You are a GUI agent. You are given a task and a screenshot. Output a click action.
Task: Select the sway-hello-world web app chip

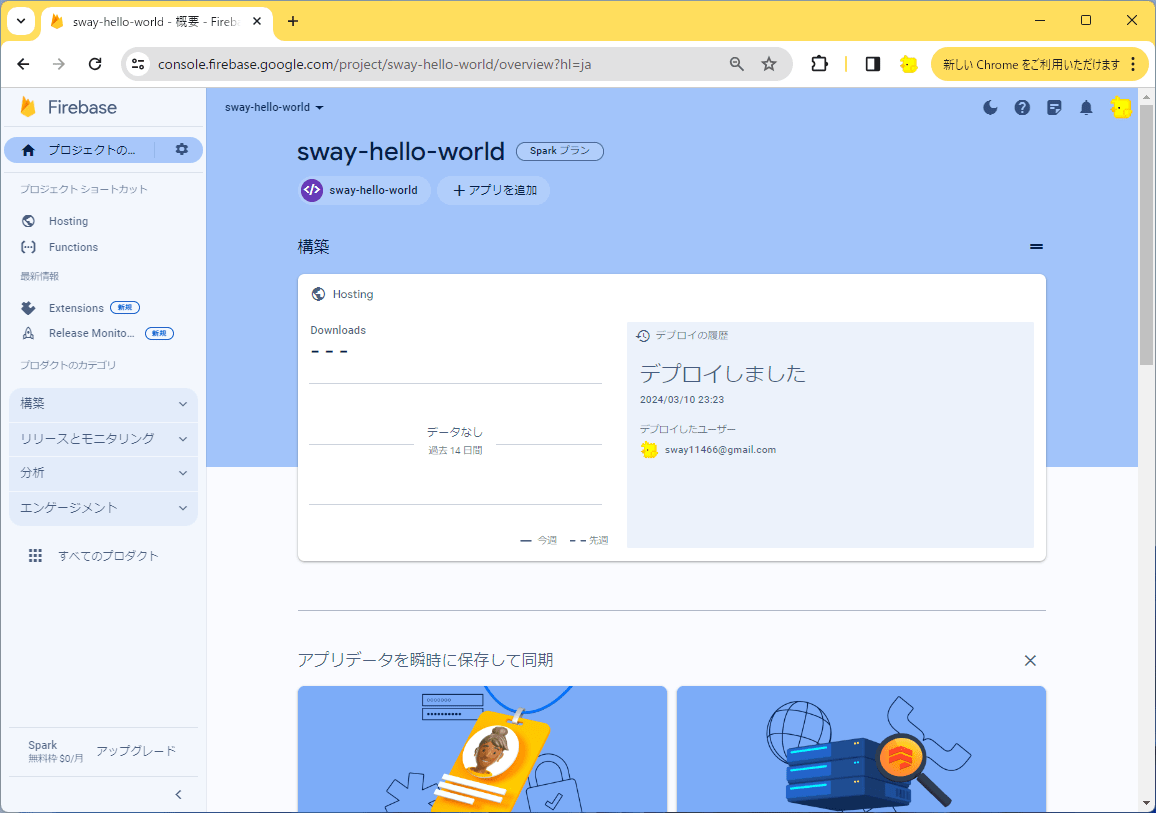click(364, 190)
